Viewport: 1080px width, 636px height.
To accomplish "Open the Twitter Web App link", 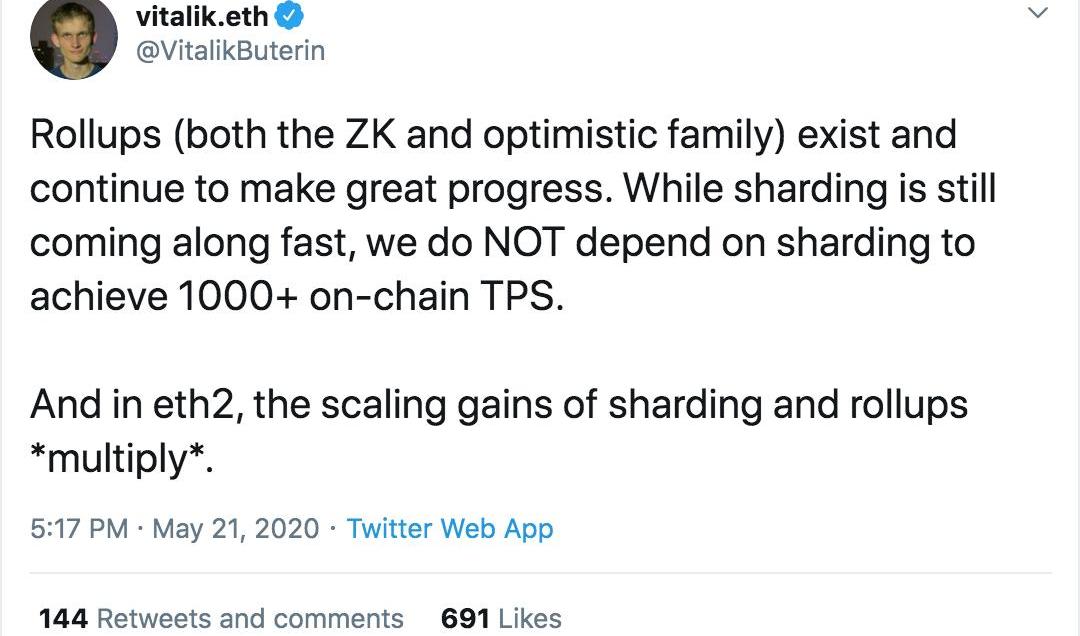I will (x=450, y=528).
